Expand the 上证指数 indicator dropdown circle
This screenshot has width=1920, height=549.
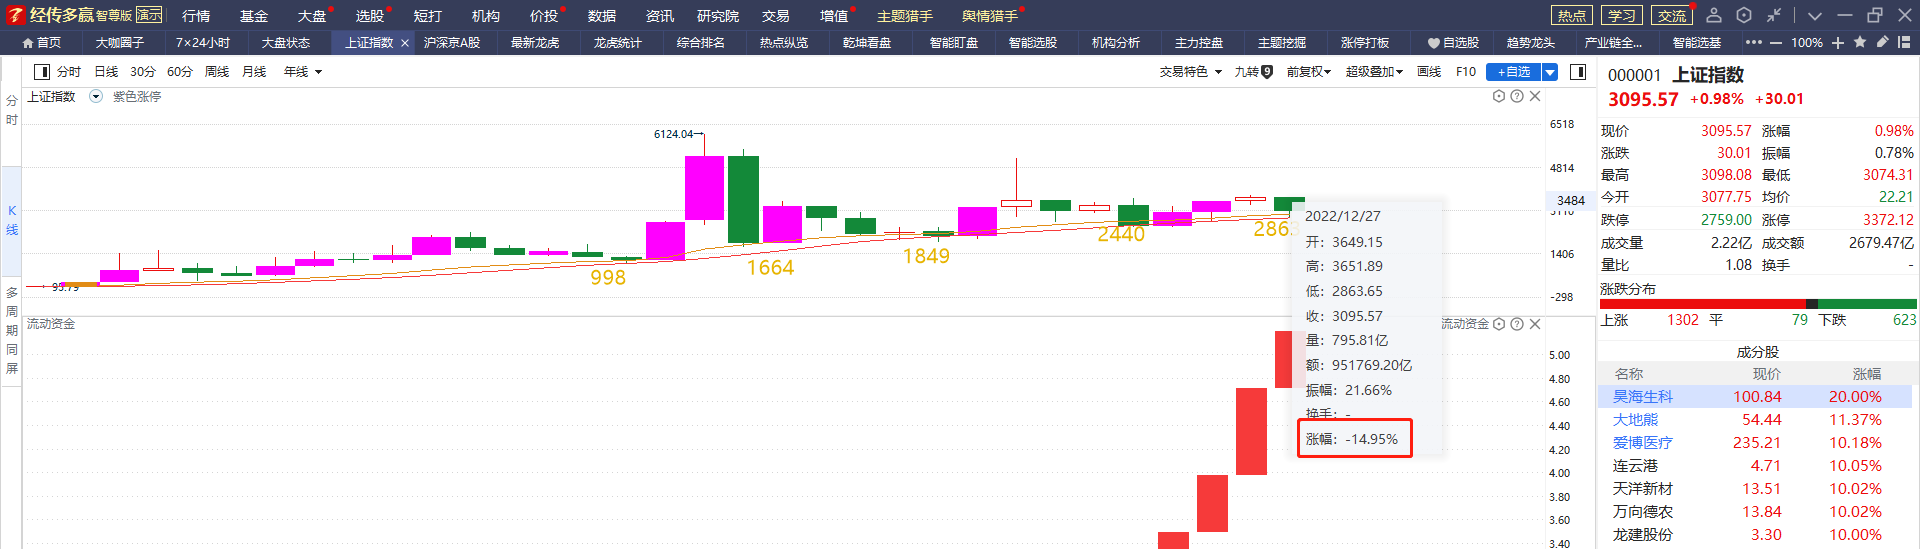click(96, 97)
